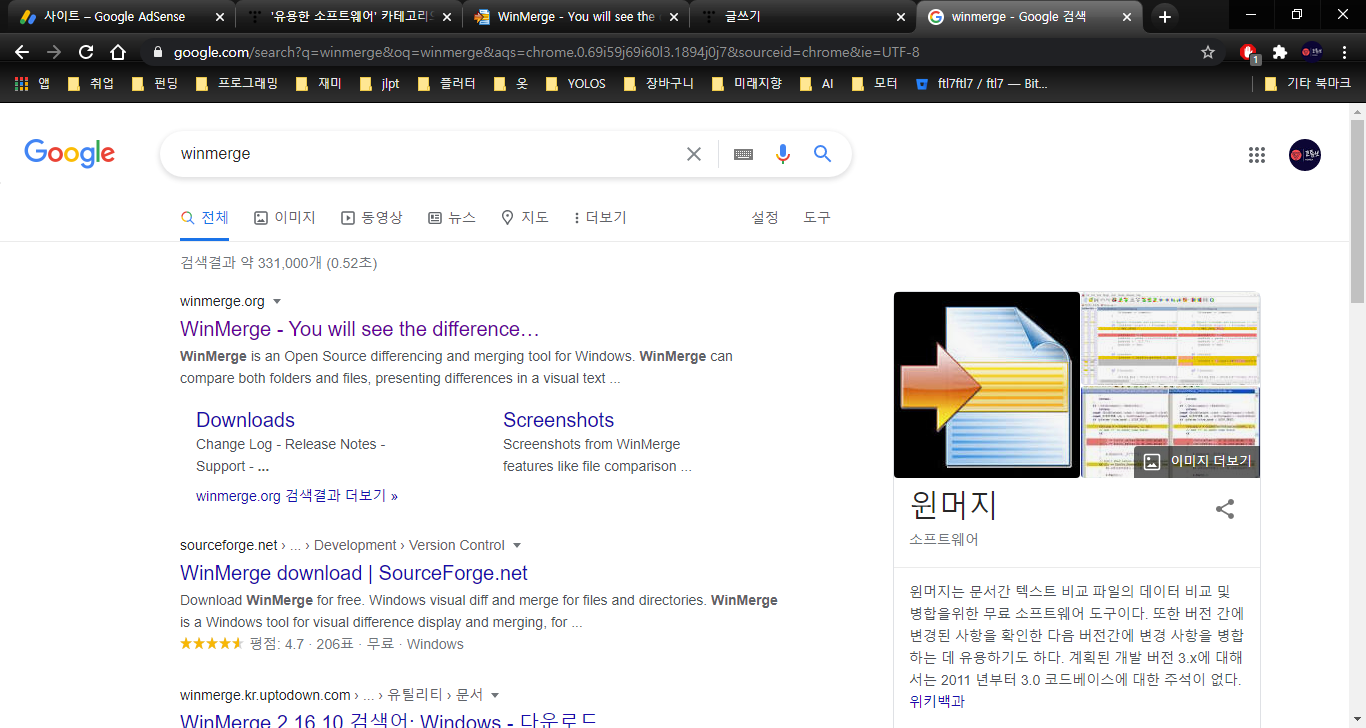1366x728 pixels.
Task: Open the Google account avatar
Action: point(1305,154)
